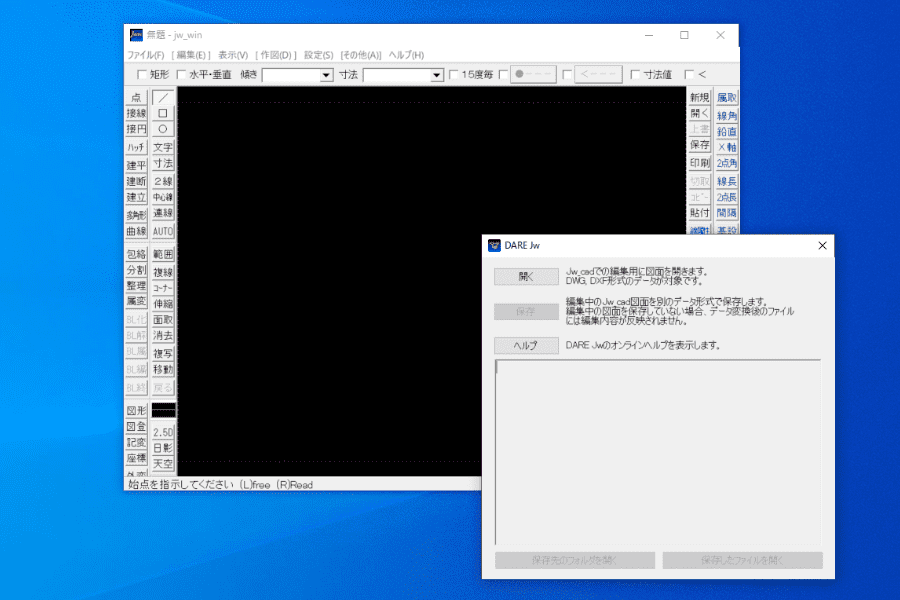Click 新規 to create new drawing
The image size is (900, 600).
coord(700,98)
